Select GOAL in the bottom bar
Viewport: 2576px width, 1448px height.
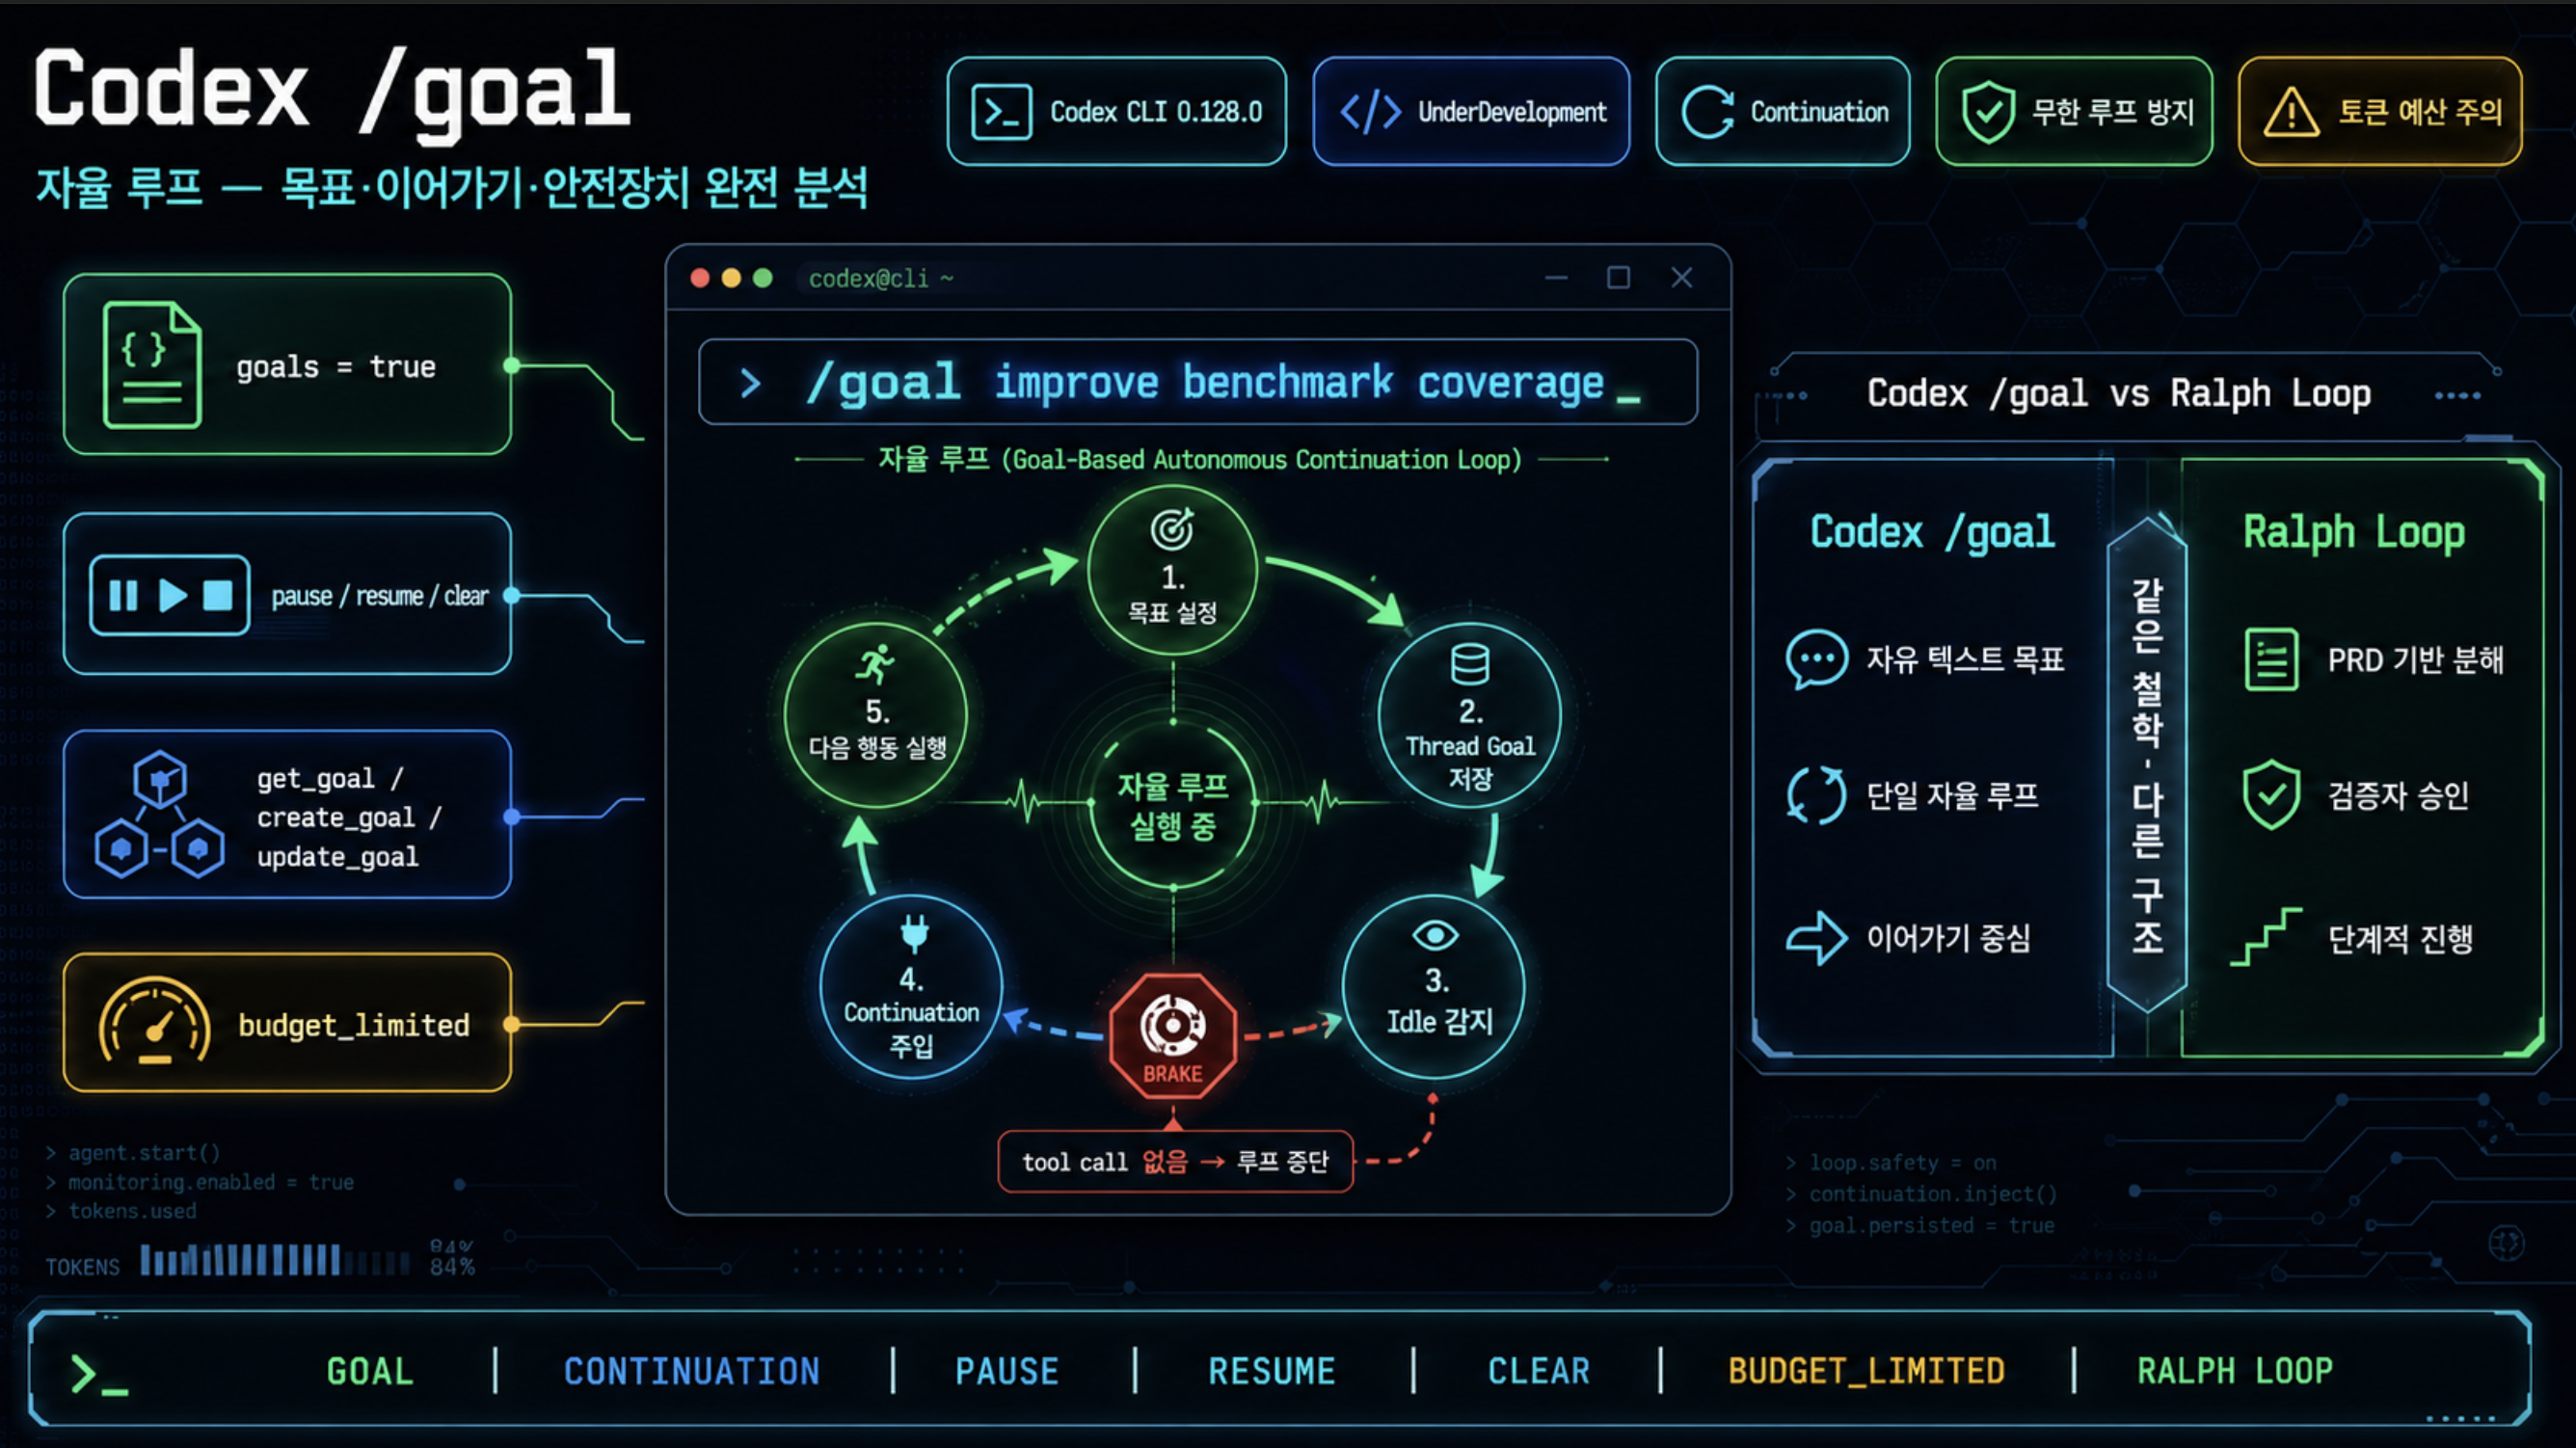click(370, 1371)
